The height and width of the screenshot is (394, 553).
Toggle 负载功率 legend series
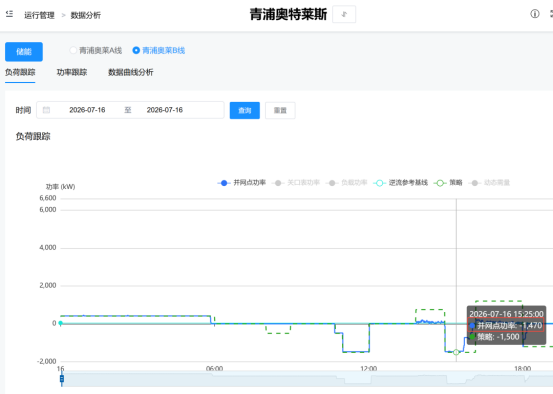(x=346, y=183)
